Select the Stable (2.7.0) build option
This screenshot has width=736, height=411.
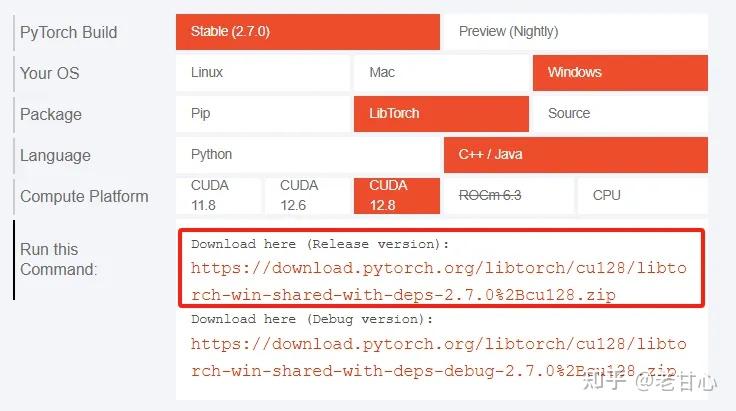[308, 32]
